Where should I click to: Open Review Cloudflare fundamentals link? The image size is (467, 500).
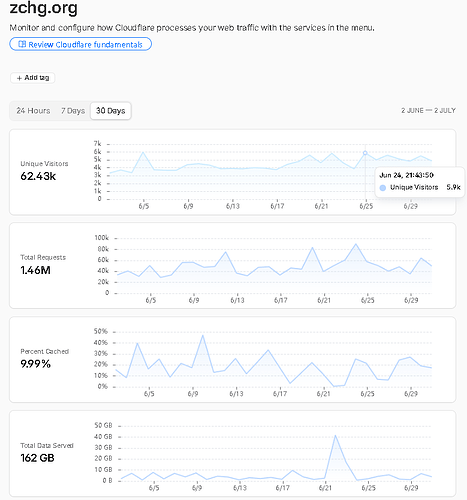tap(81, 44)
